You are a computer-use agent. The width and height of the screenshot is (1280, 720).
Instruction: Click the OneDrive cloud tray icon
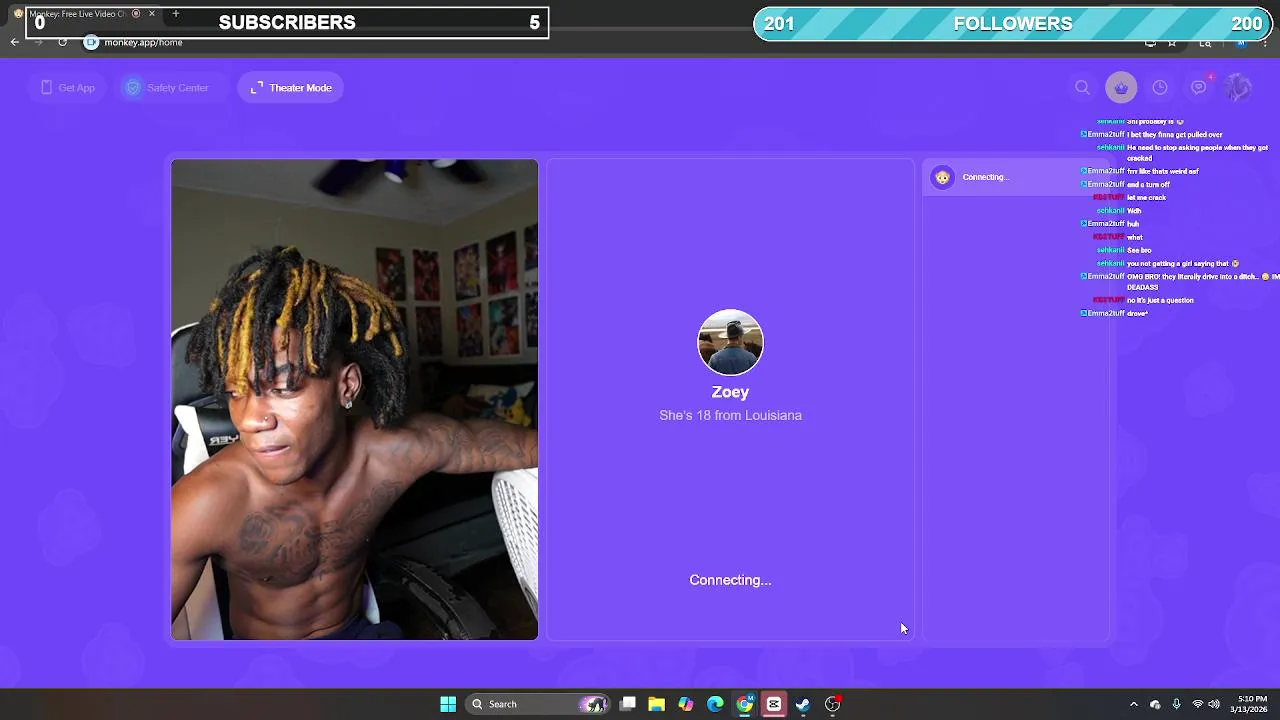1155,704
